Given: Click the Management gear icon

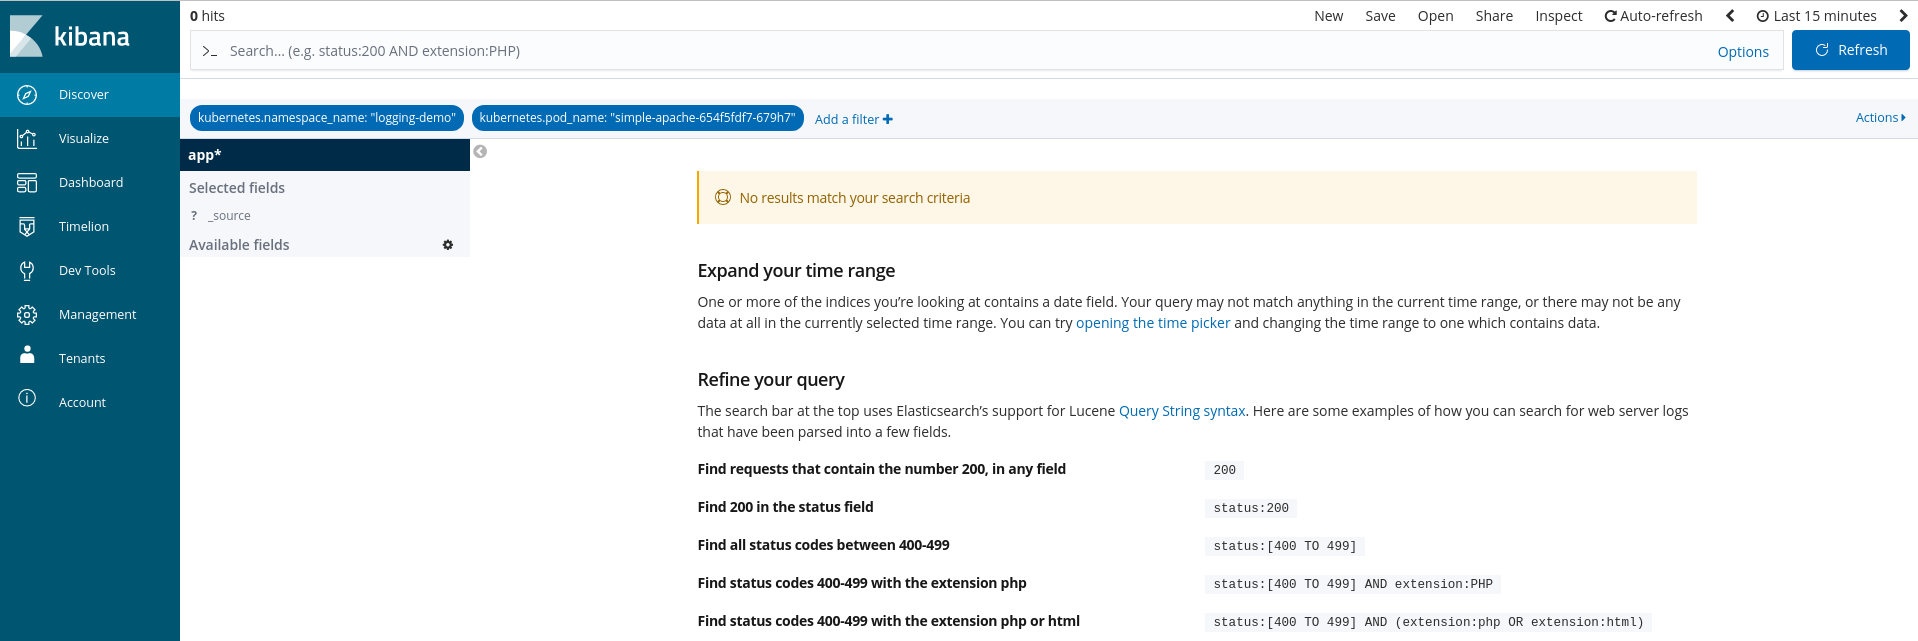Looking at the screenshot, I should [x=27, y=315].
